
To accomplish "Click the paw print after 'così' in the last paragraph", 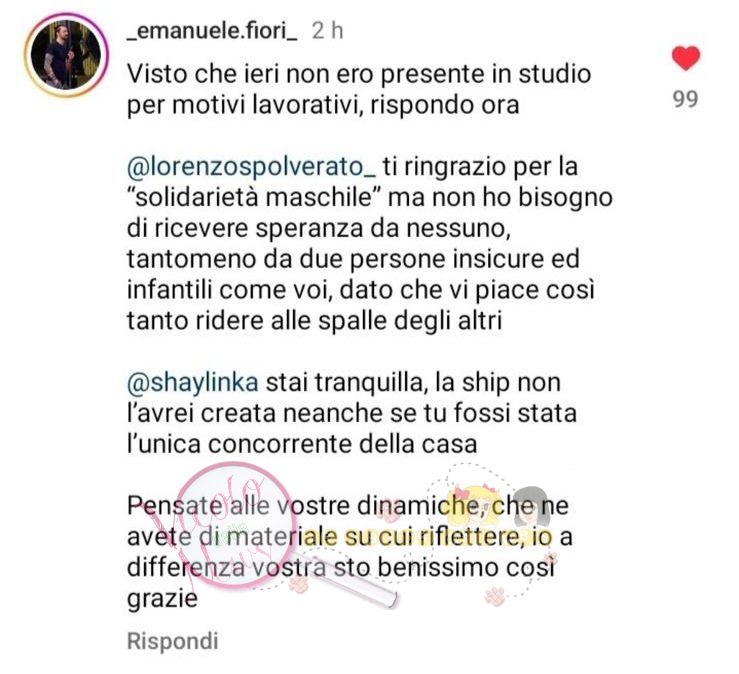I will click(x=552, y=559).
